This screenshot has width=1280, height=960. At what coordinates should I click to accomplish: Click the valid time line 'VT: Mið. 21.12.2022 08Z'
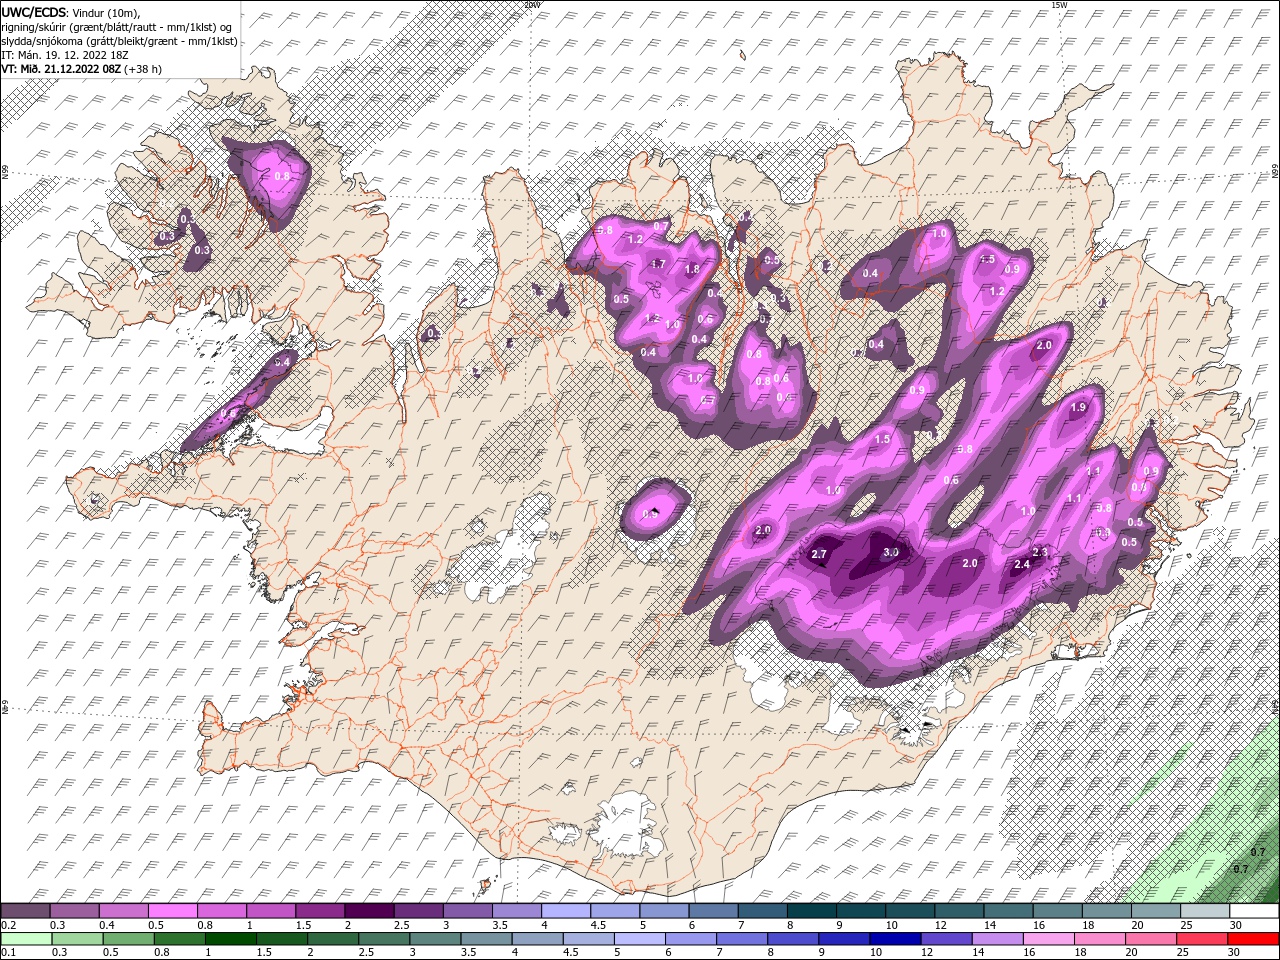point(61,69)
